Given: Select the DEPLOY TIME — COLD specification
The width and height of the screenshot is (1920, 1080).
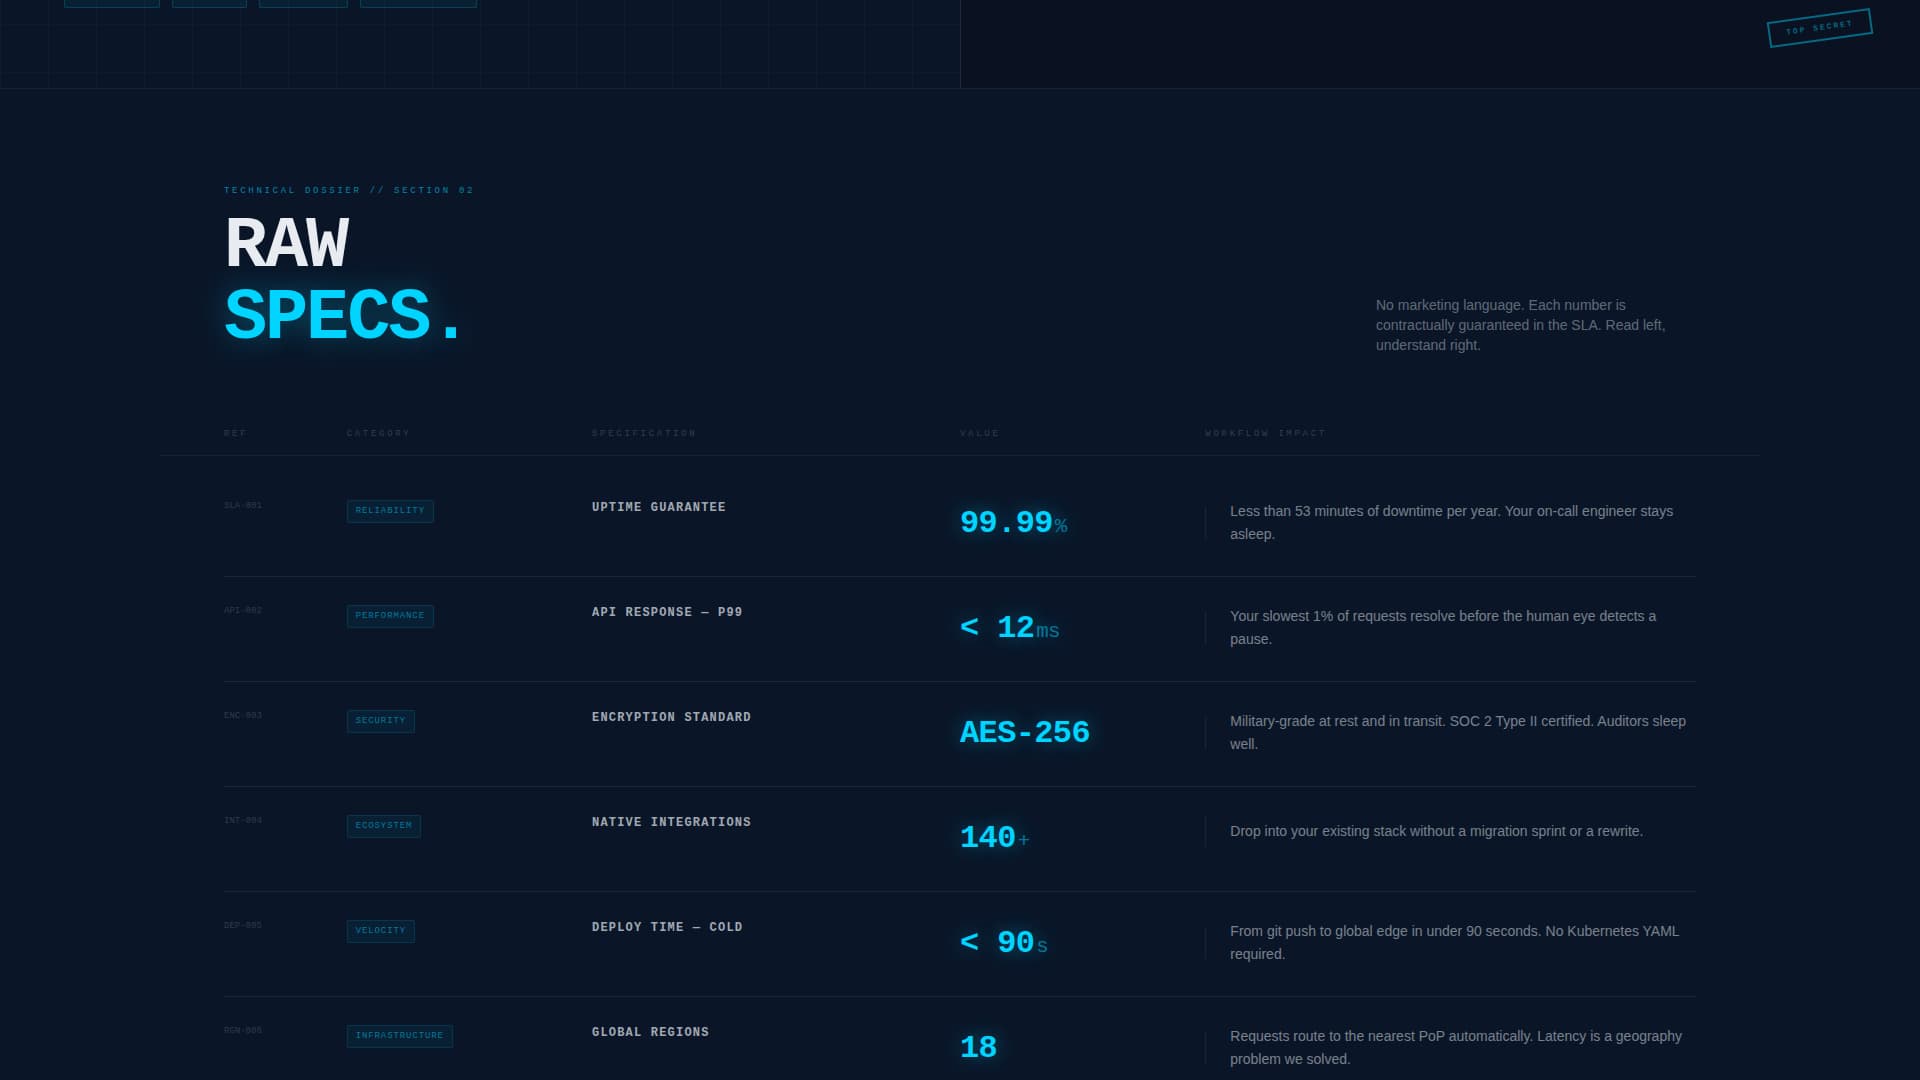Looking at the screenshot, I should click(x=667, y=927).
